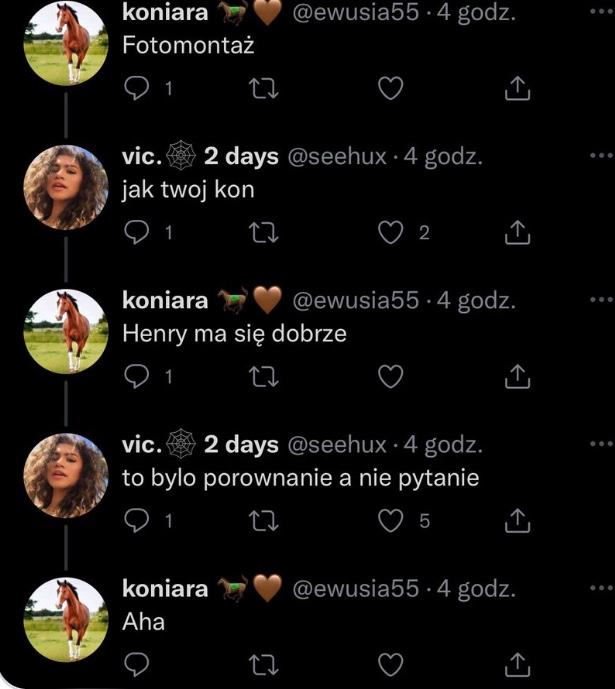Viewport: 615px width, 689px height.
Task: Share the "Henry ma się dobrze" tweet
Action: 516,376
